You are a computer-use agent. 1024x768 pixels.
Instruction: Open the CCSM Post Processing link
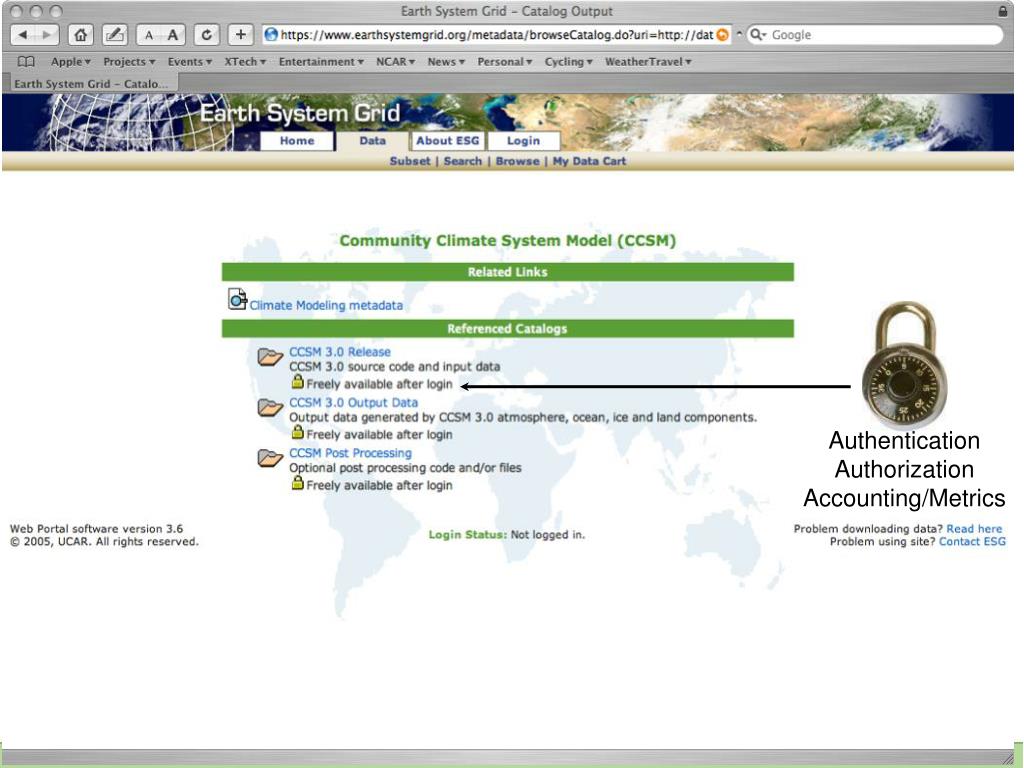pos(350,453)
